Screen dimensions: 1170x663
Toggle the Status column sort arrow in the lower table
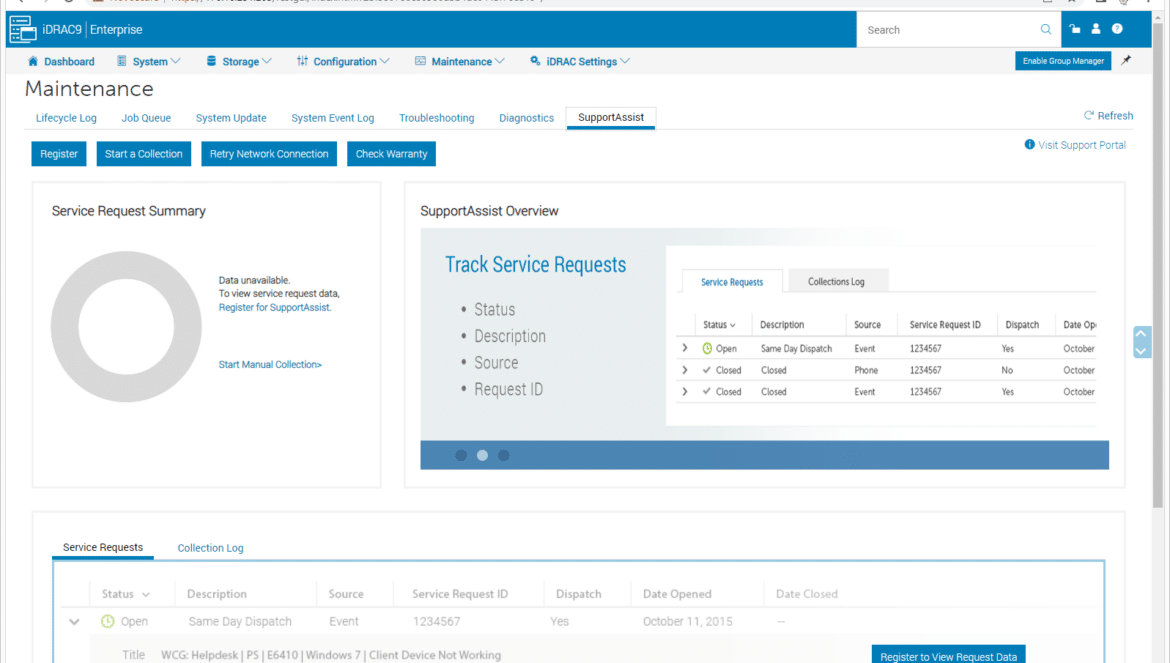pyautogui.click(x=146, y=594)
